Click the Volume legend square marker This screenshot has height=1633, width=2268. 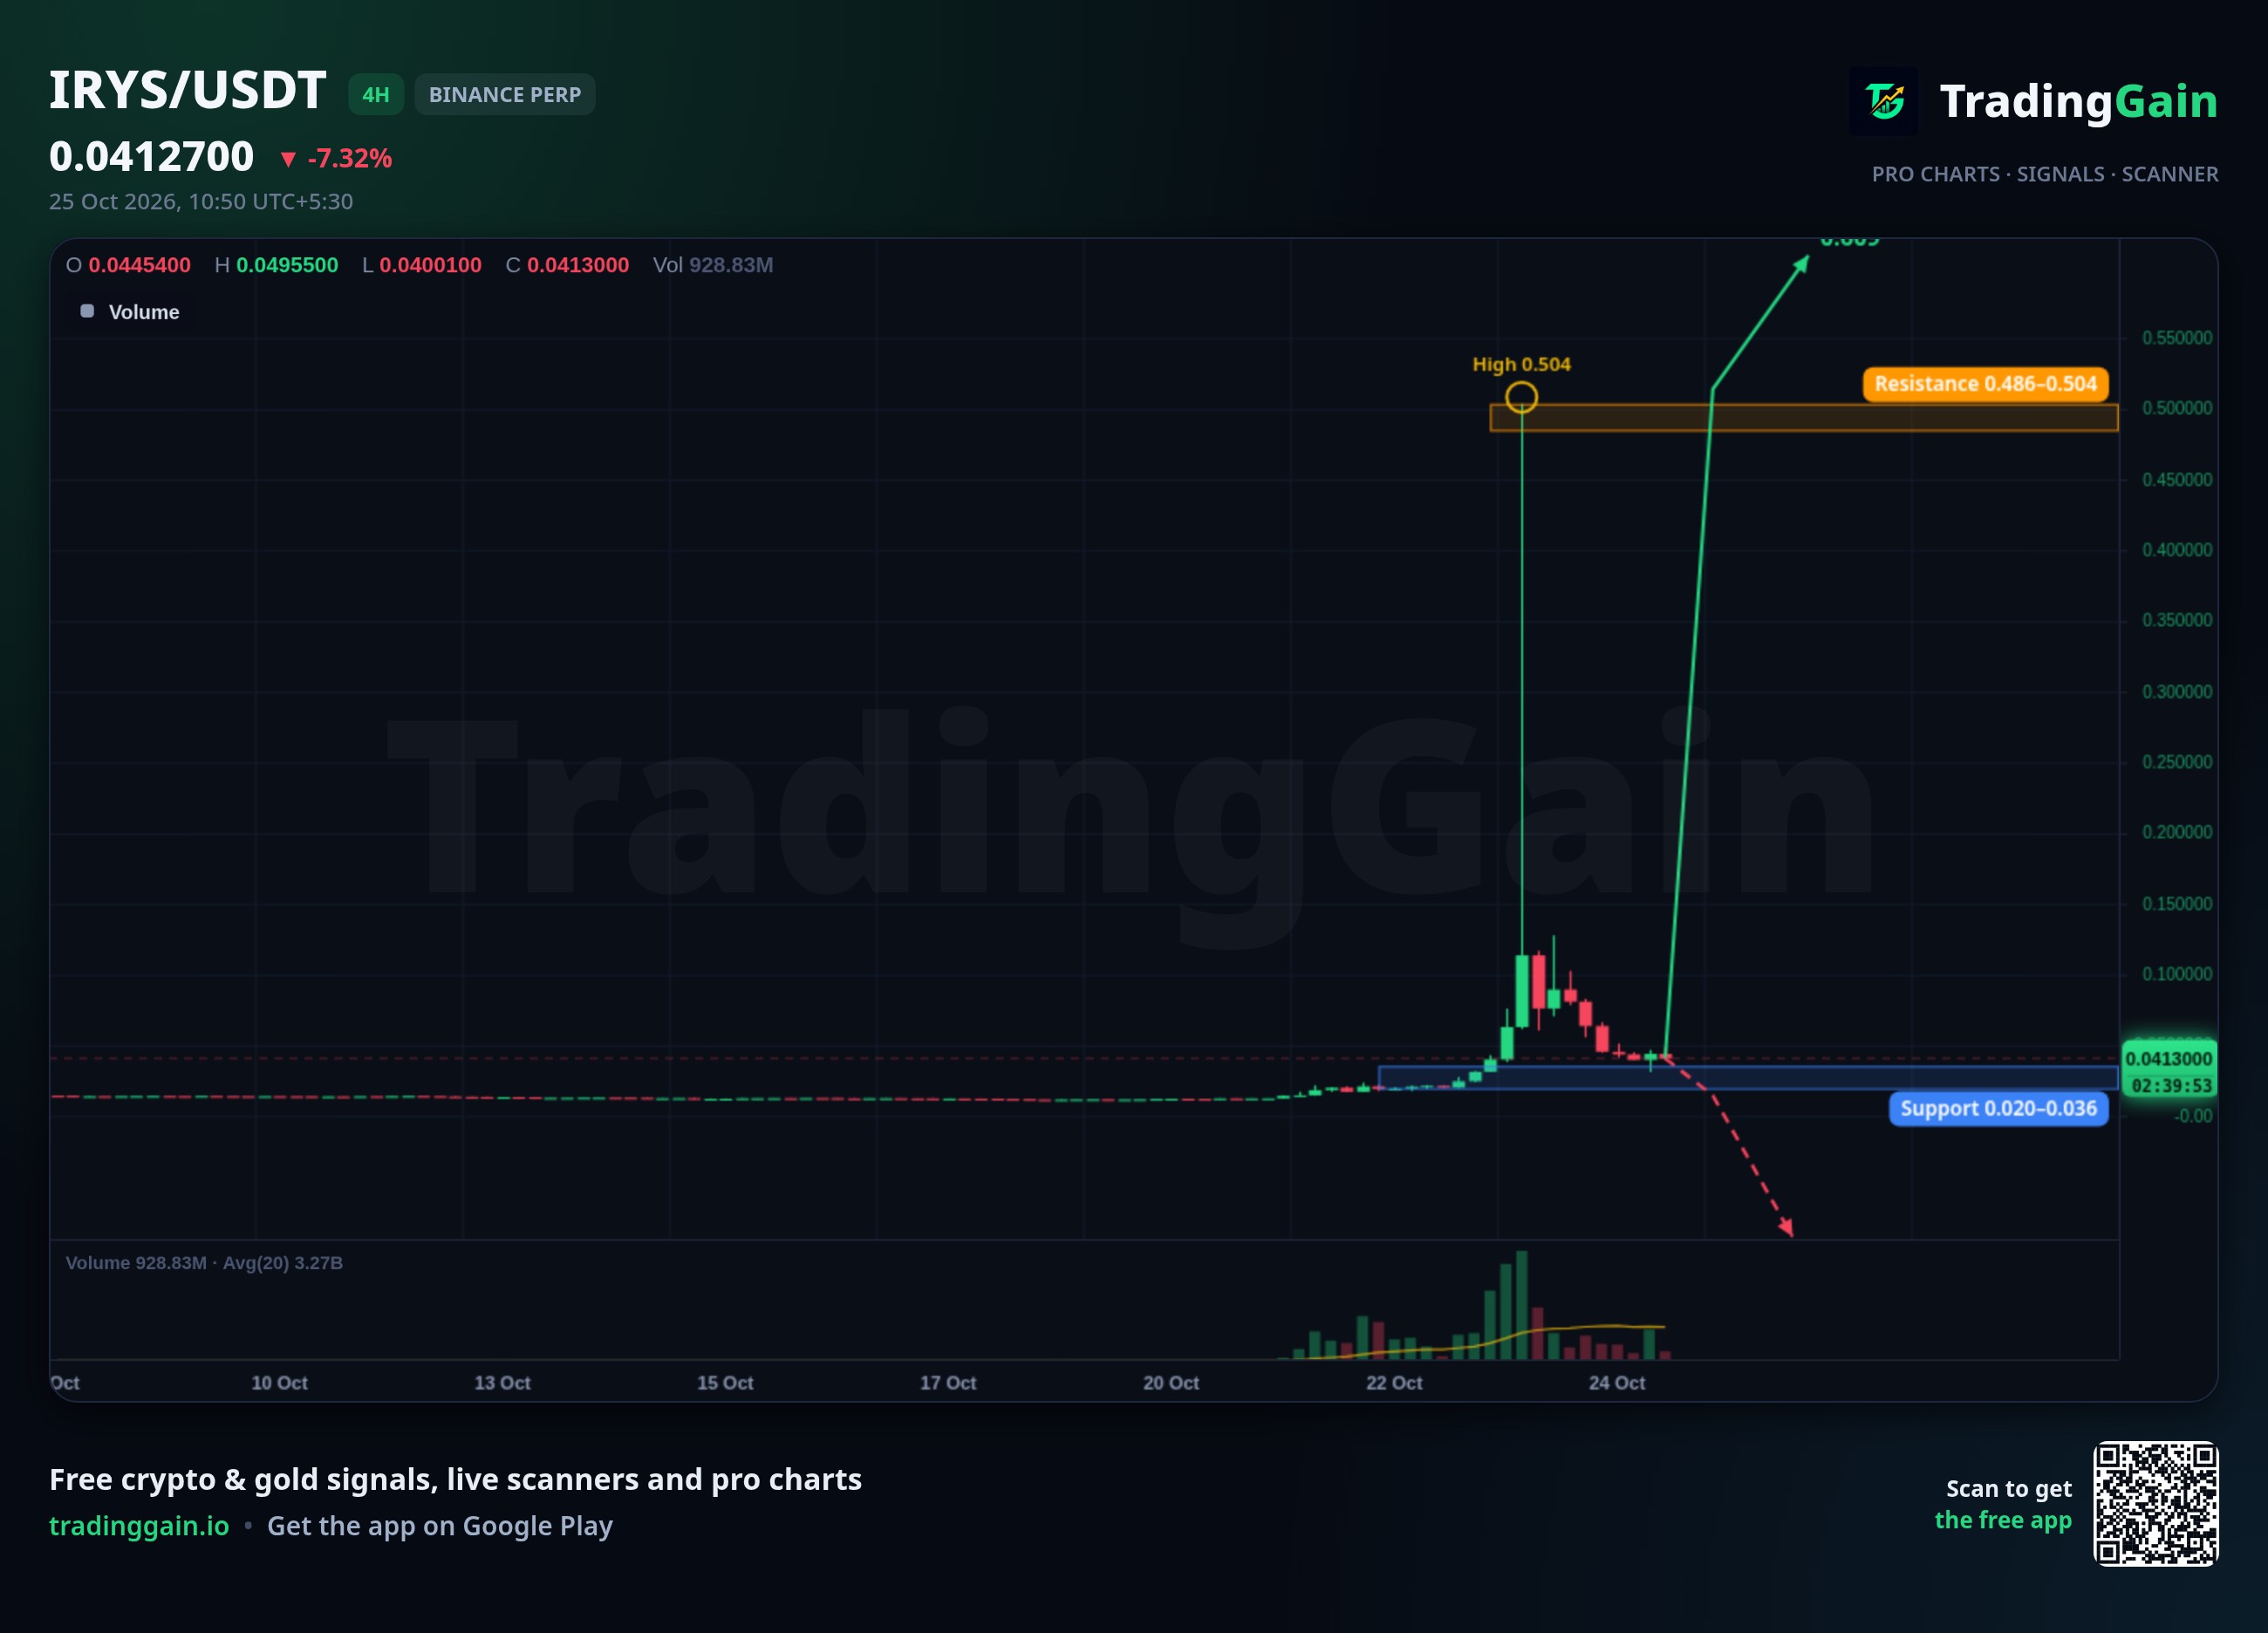point(87,311)
